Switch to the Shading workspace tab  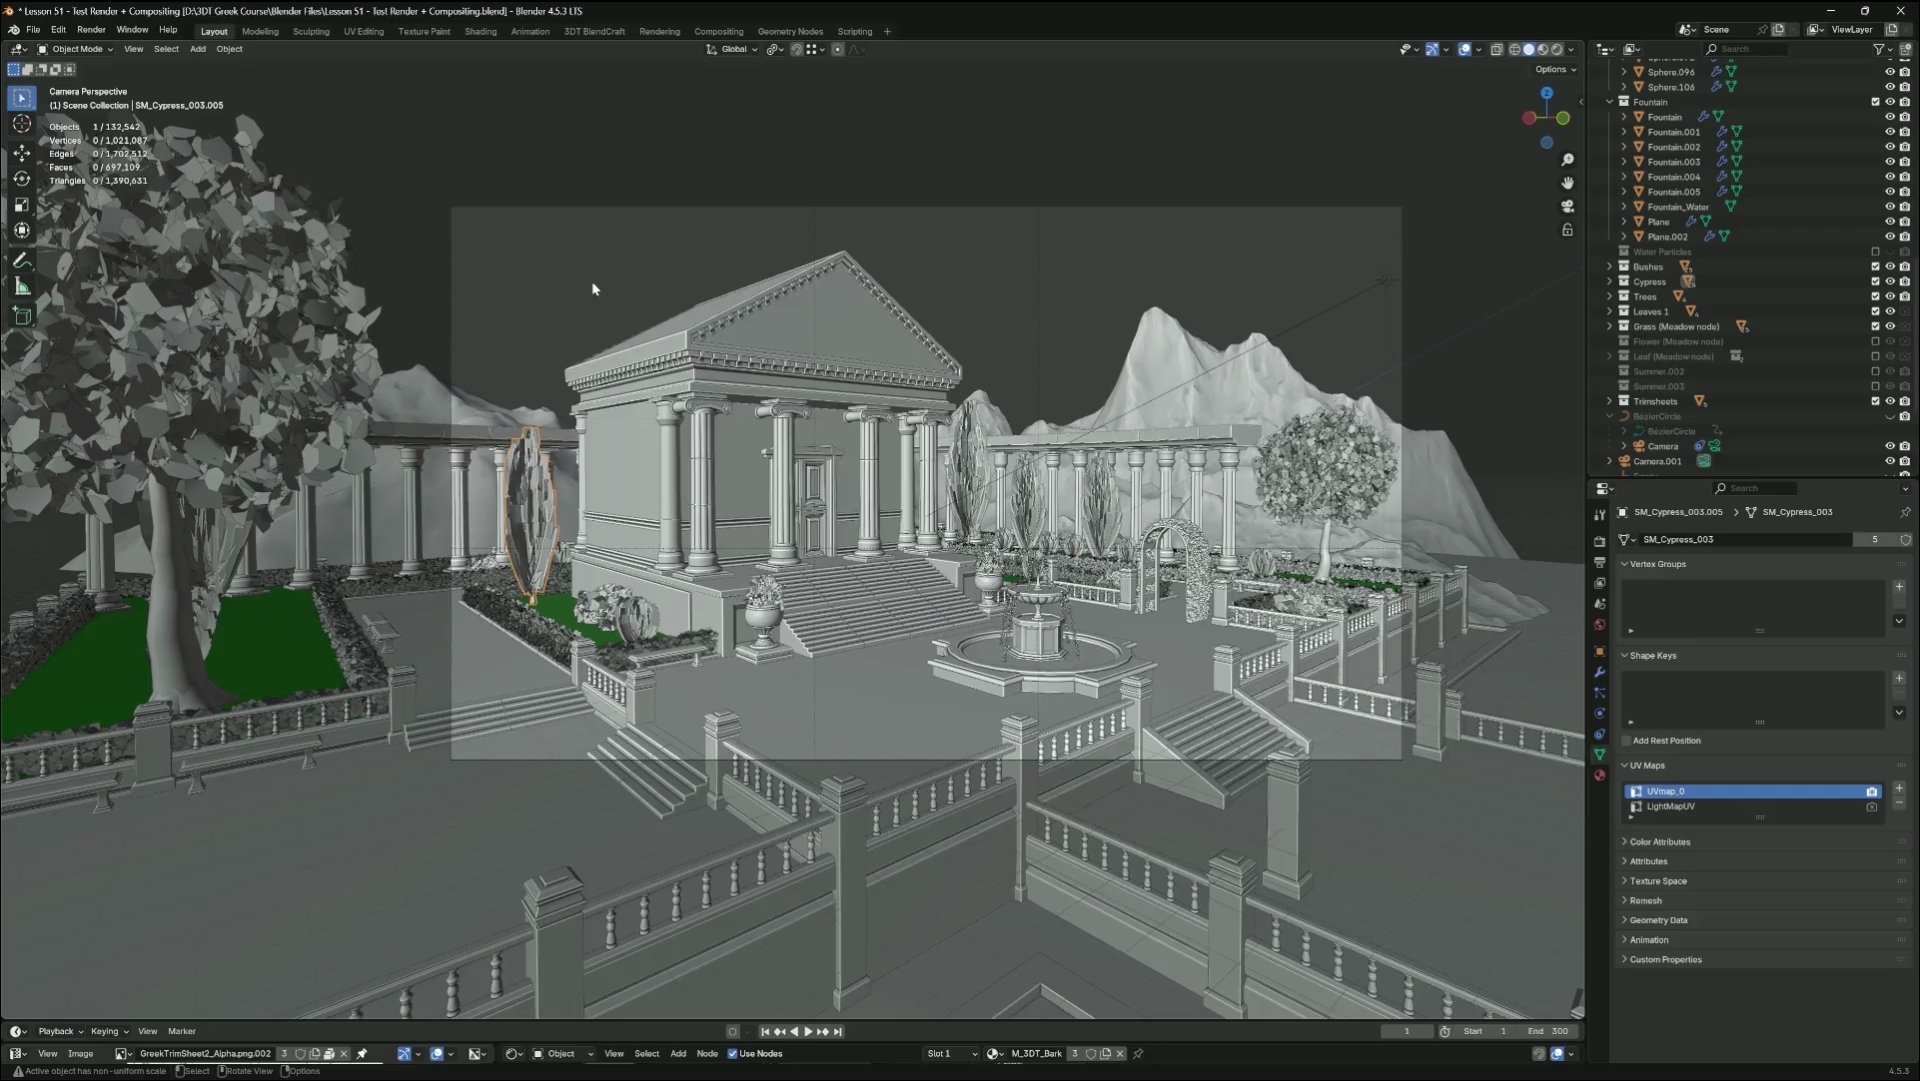pyautogui.click(x=480, y=31)
